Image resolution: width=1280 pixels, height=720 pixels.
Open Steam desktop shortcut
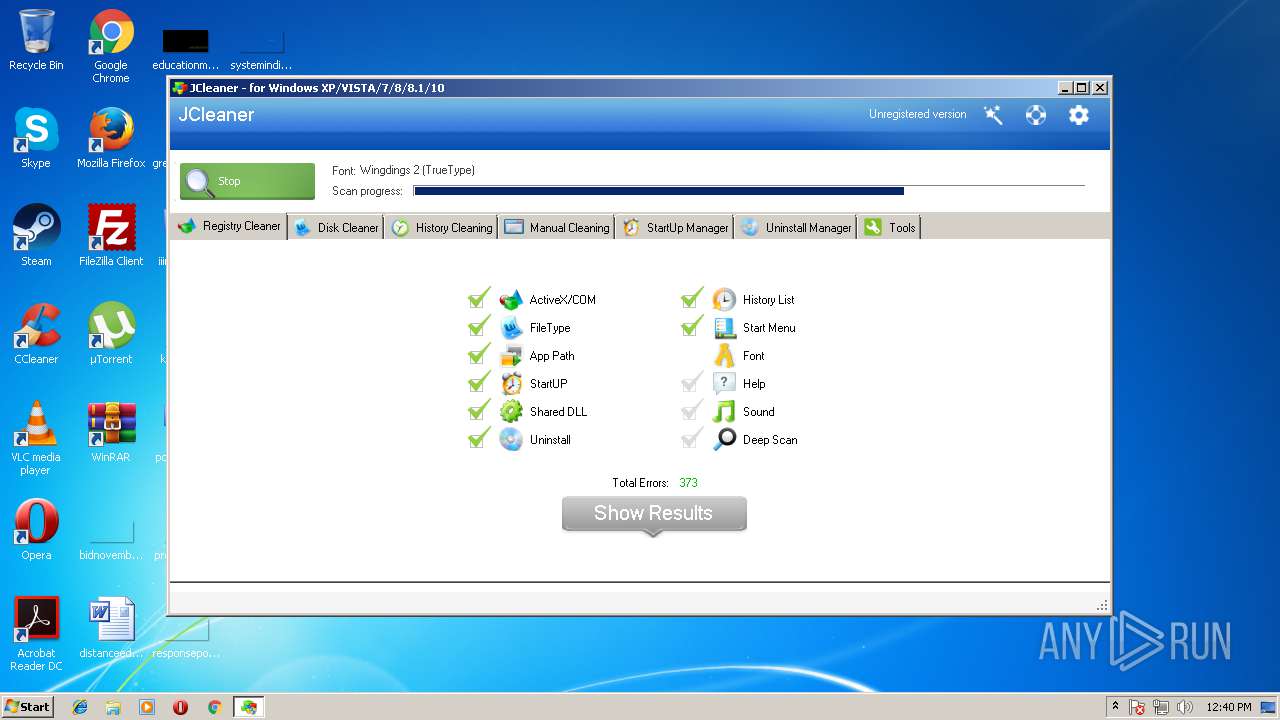[36, 236]
